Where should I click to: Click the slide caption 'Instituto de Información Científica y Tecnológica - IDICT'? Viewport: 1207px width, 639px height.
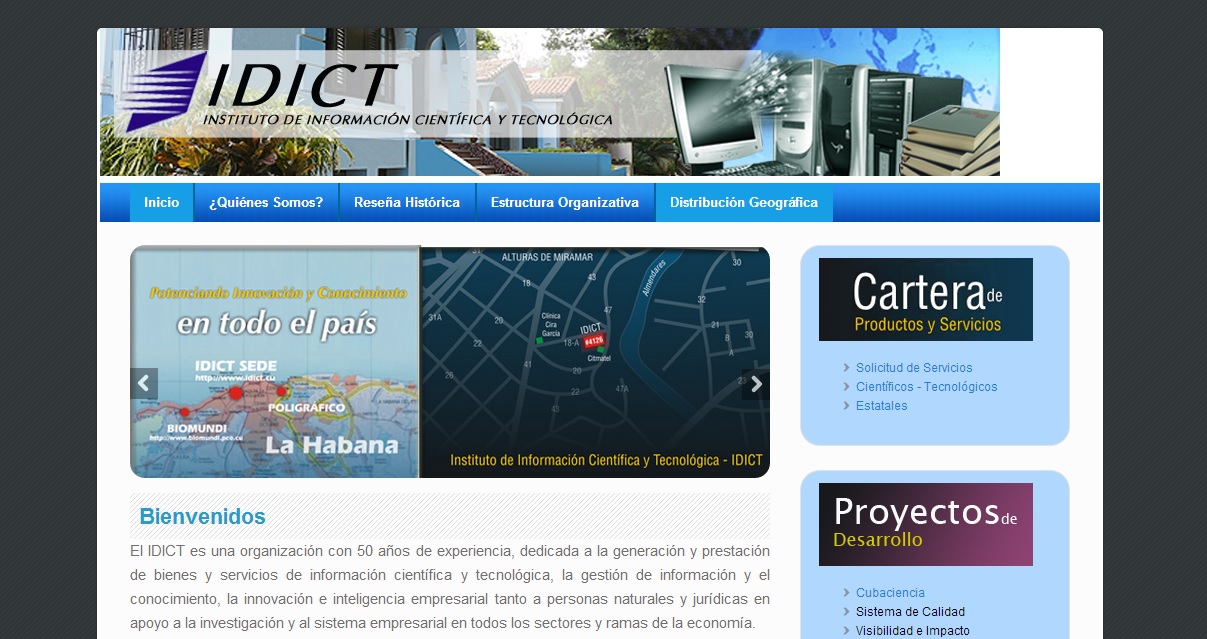[x=606, y=461]
